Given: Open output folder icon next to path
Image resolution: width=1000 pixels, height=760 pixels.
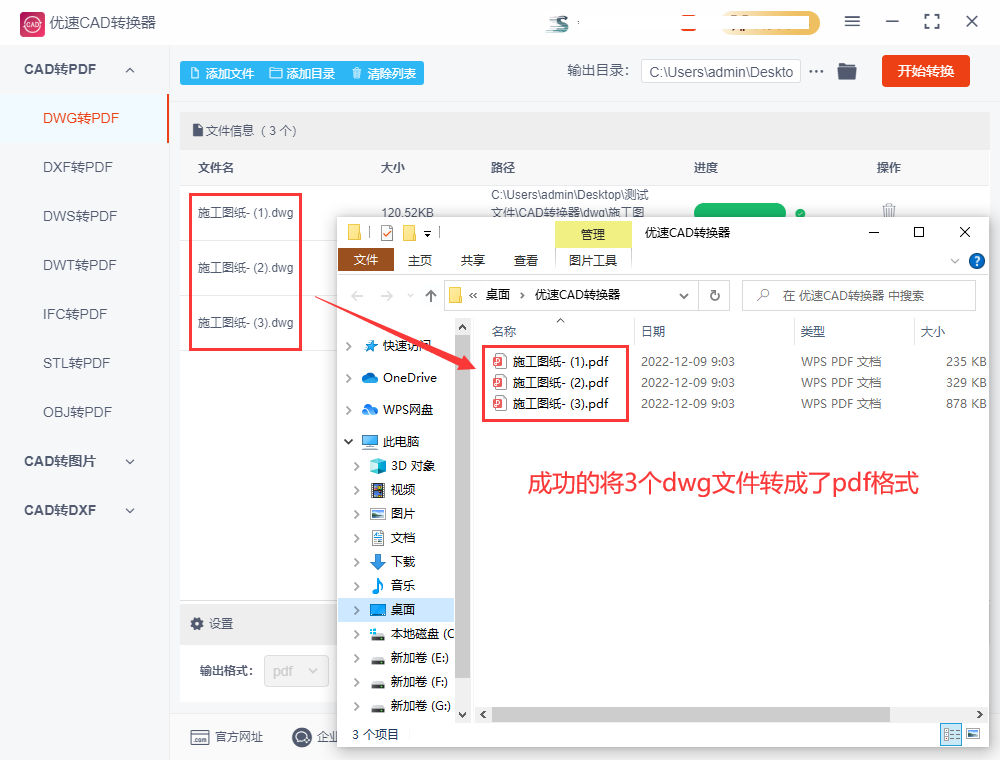Looking at the screenshot, I should (846, 71).
